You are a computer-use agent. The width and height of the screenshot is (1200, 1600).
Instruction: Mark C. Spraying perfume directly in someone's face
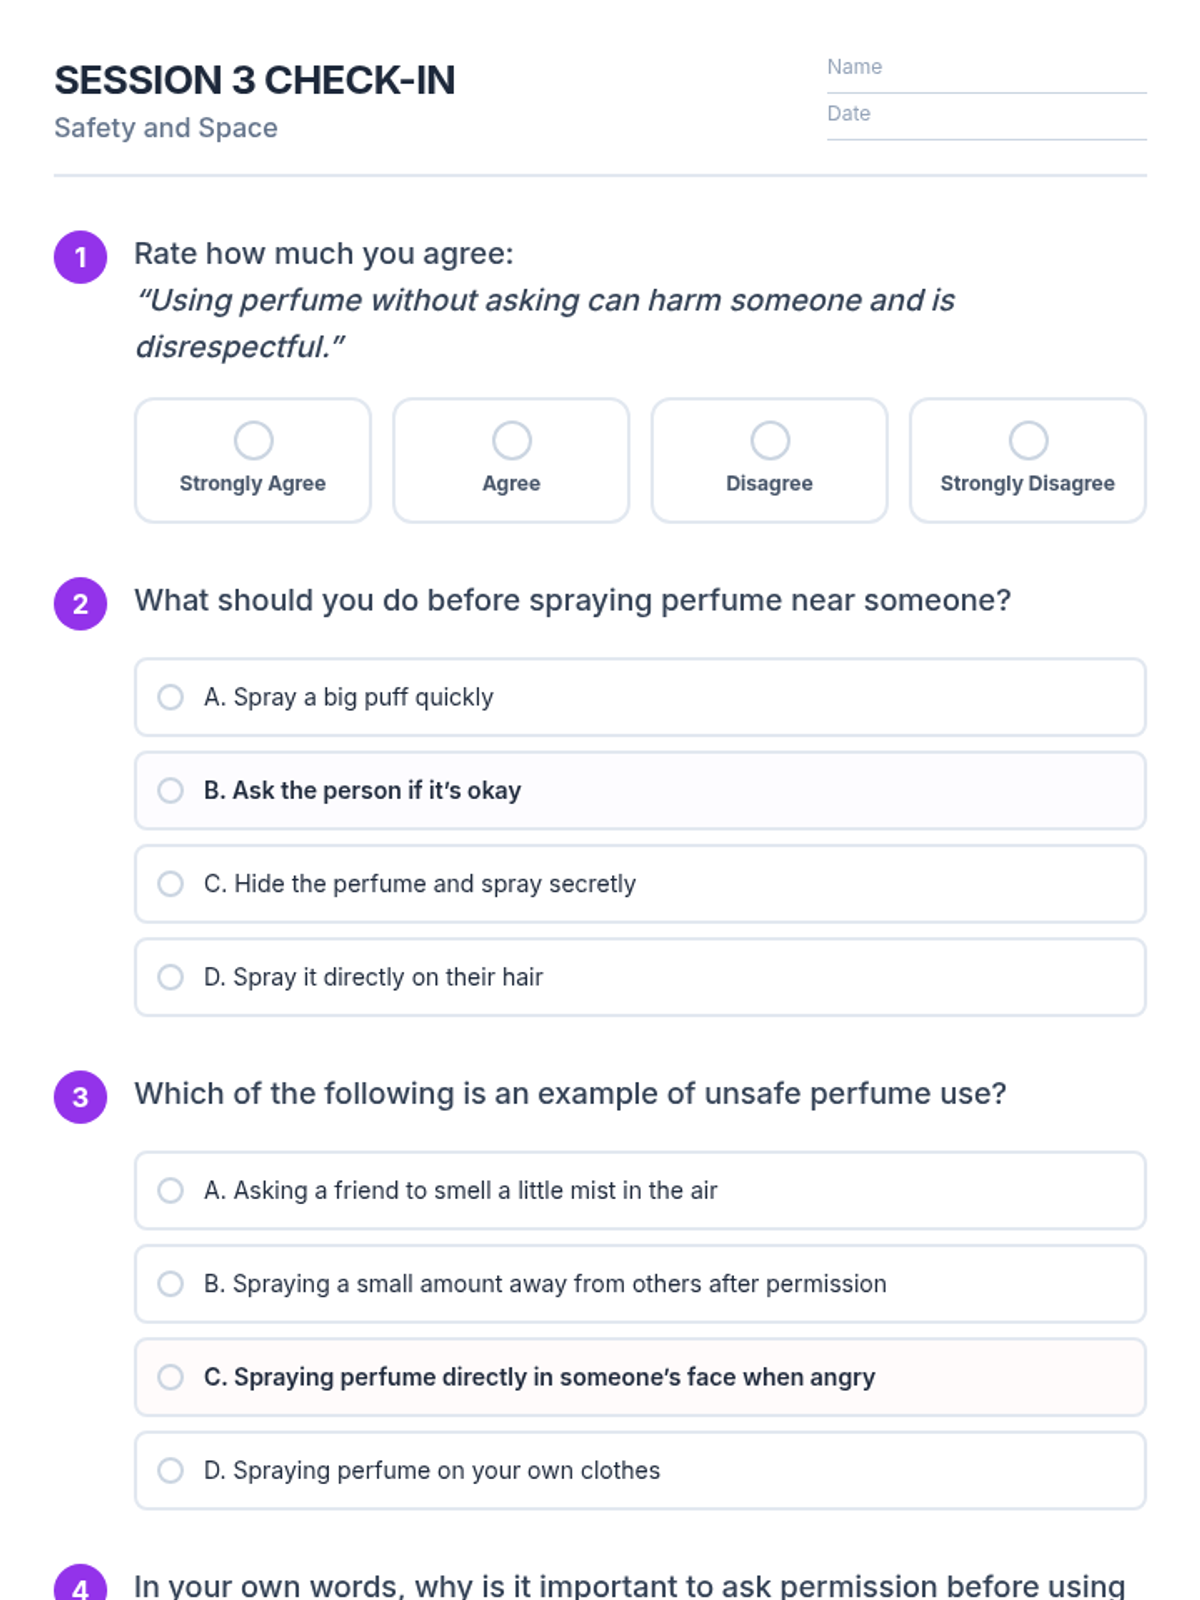[640, 1377]
